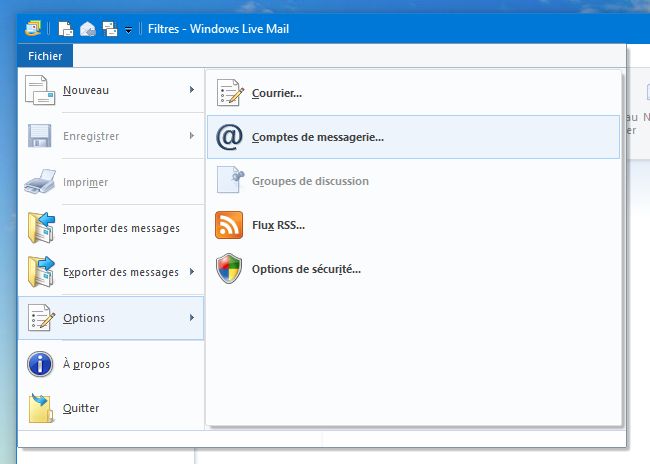The width and height of the screenshot is (650, 464).
Task: Click the @ icon for Comptes de messagerie
Action: click(229, 138)
